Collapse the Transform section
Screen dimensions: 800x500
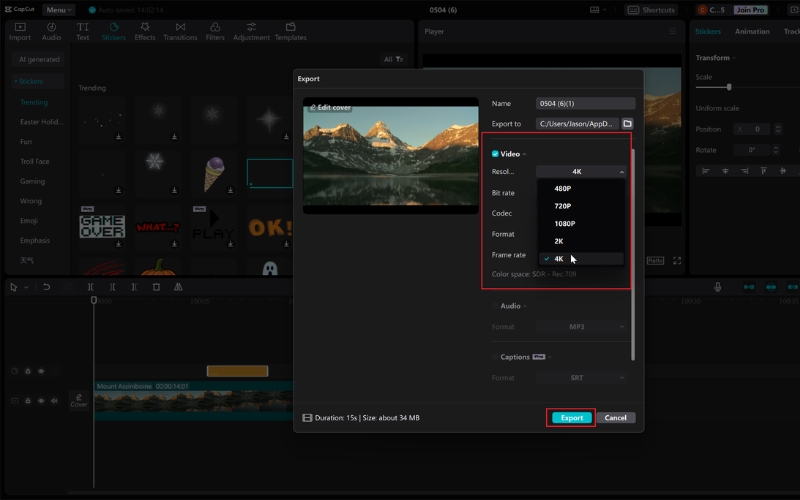click(734, 58)
